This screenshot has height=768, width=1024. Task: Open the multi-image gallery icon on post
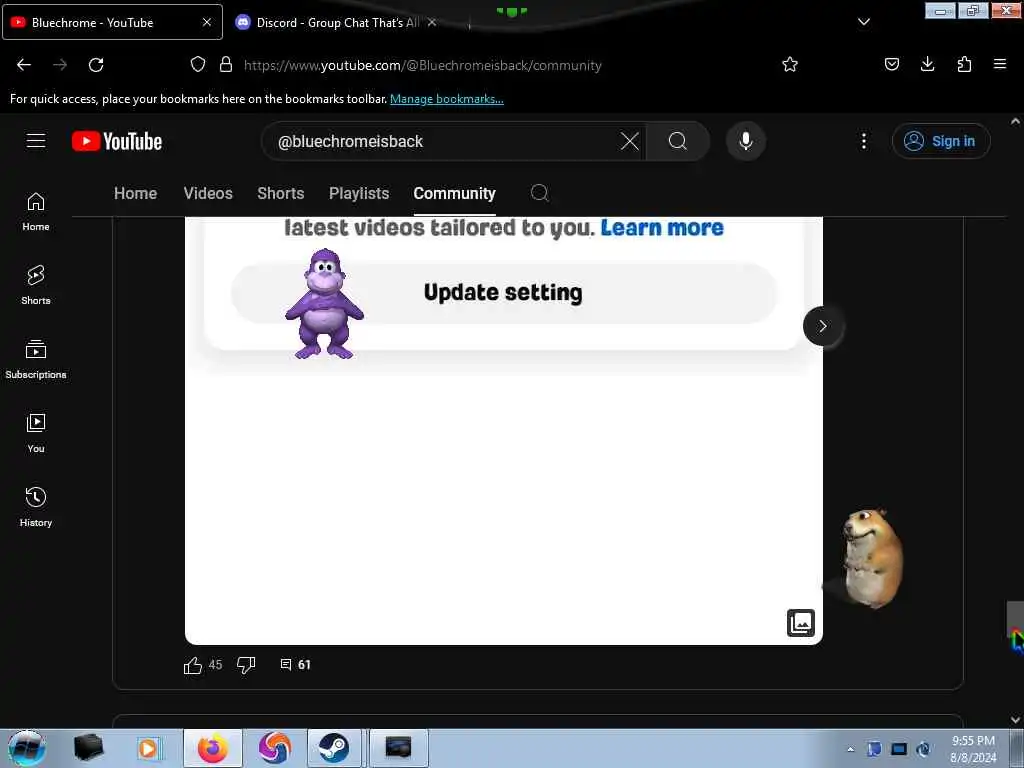pos(801,622)
